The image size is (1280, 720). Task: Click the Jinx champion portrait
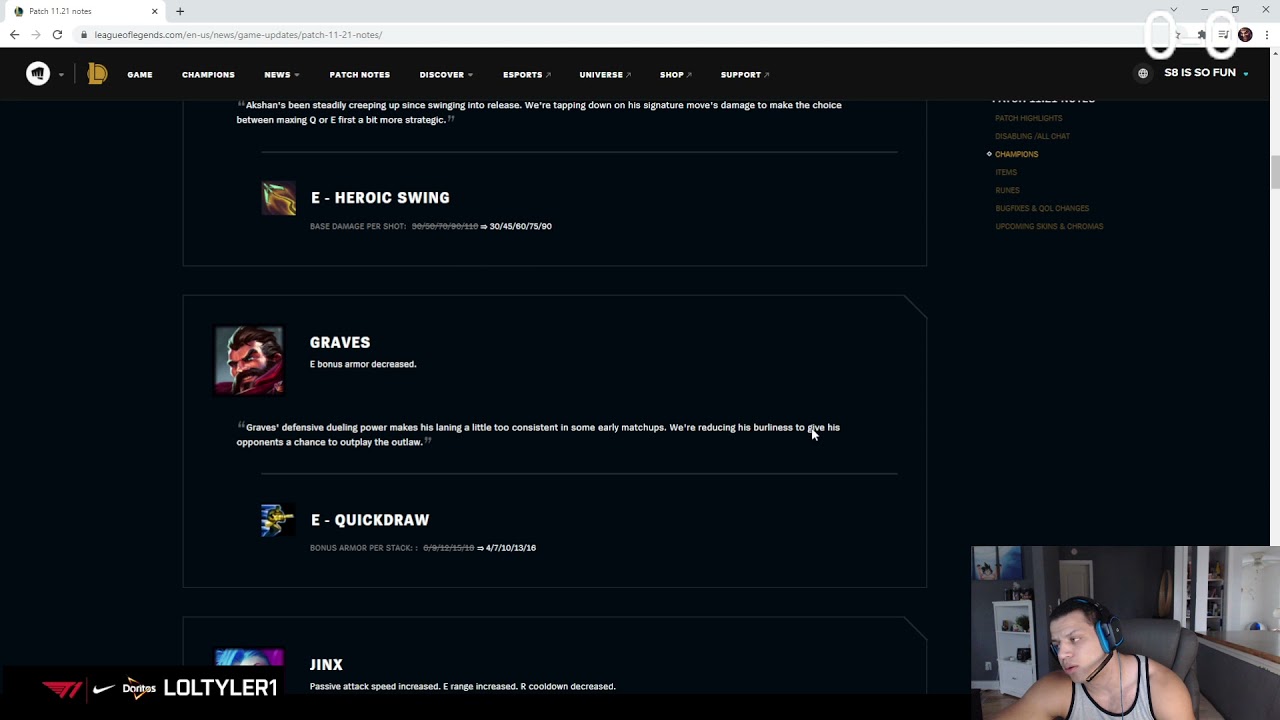[249, 657]
